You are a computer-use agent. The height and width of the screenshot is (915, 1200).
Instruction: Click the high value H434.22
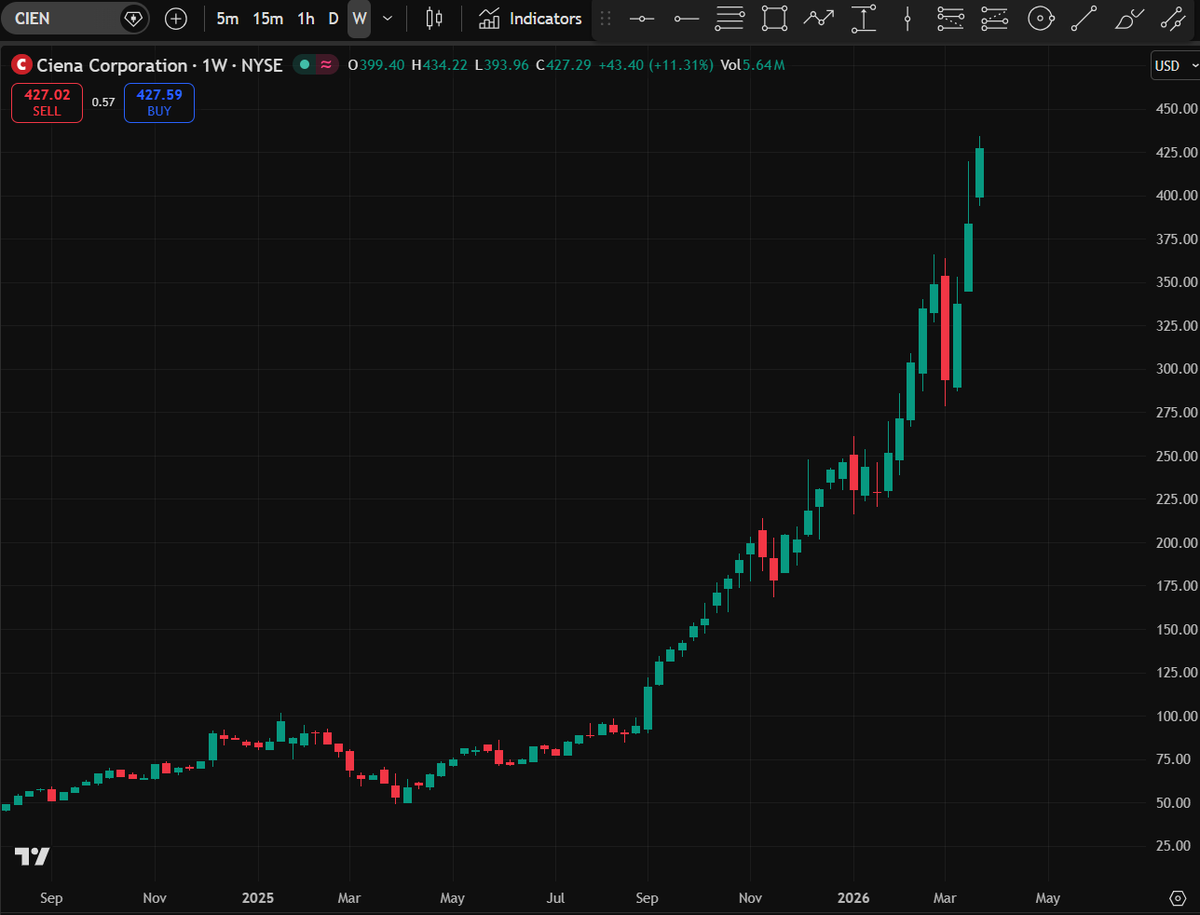[x=439, y=65]
